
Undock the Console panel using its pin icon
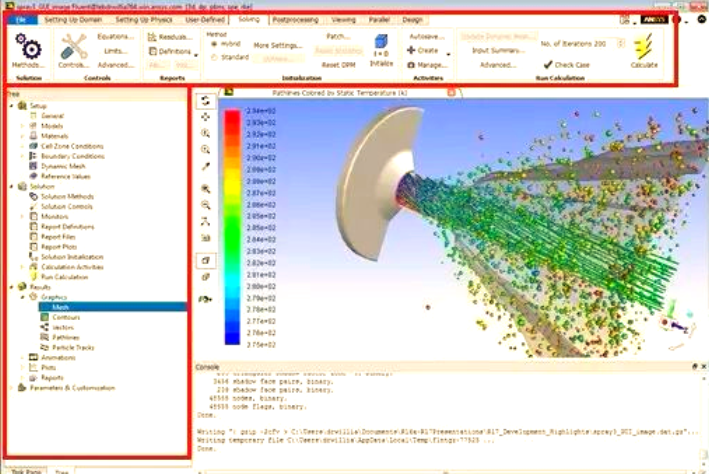click(695, 366)
